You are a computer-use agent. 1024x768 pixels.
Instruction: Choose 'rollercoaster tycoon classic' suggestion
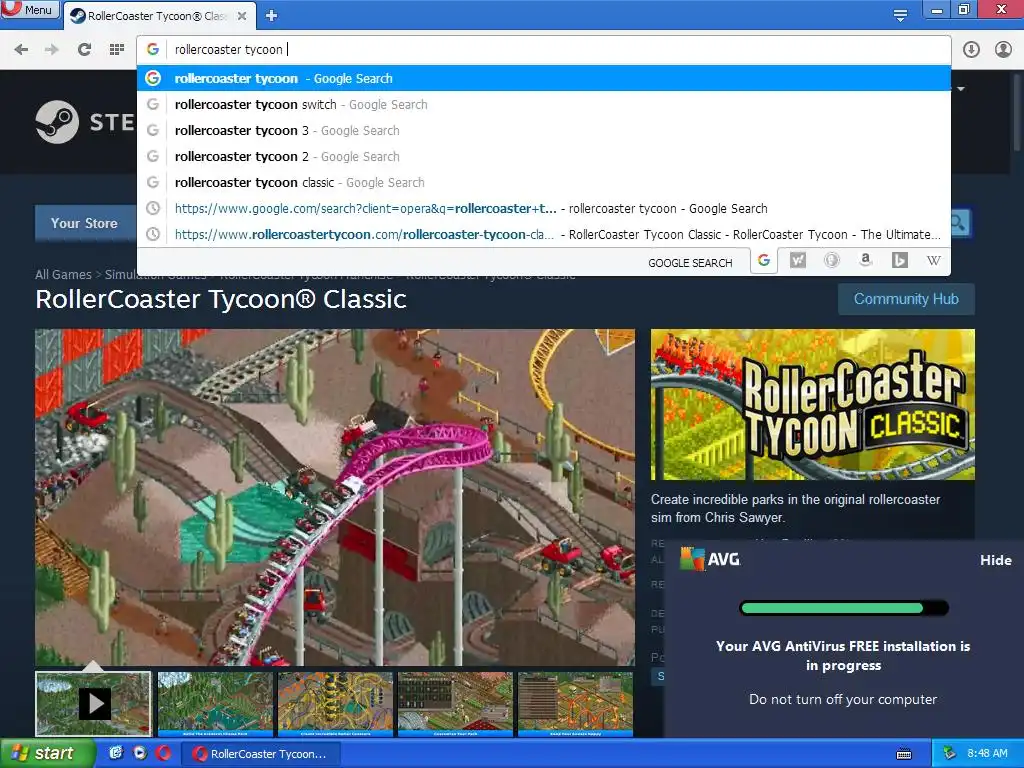point(544,183)
